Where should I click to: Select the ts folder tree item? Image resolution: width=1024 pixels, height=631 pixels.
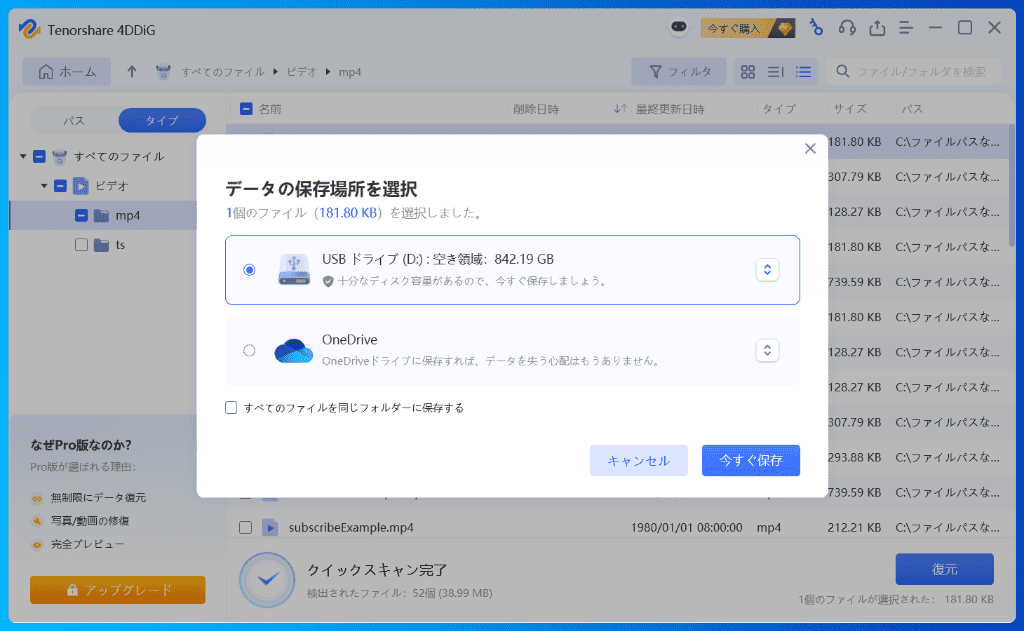[103, 245]
